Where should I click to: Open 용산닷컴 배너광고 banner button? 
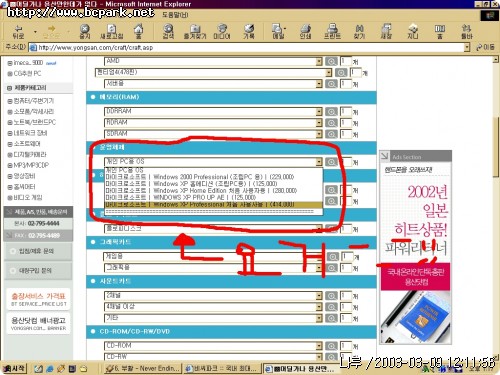pyautogui.click(x=38, y=323)
